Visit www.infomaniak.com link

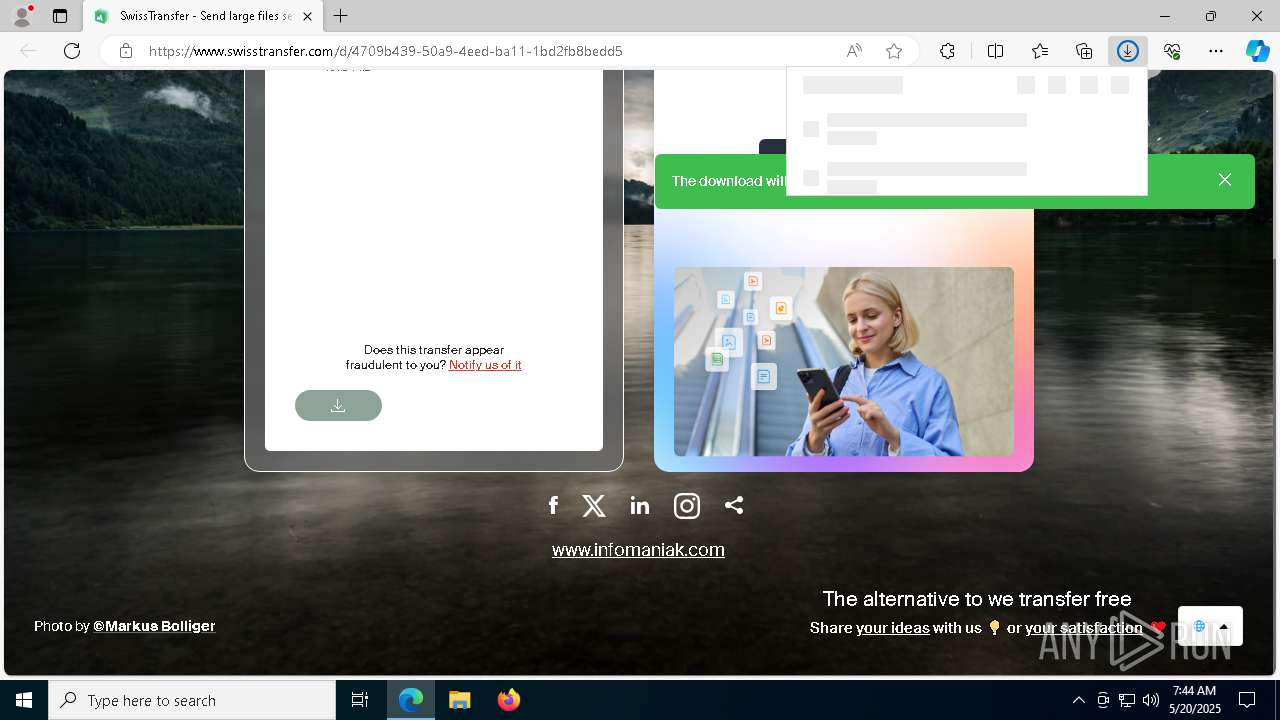pyautogui.click(x=638, y=549)
